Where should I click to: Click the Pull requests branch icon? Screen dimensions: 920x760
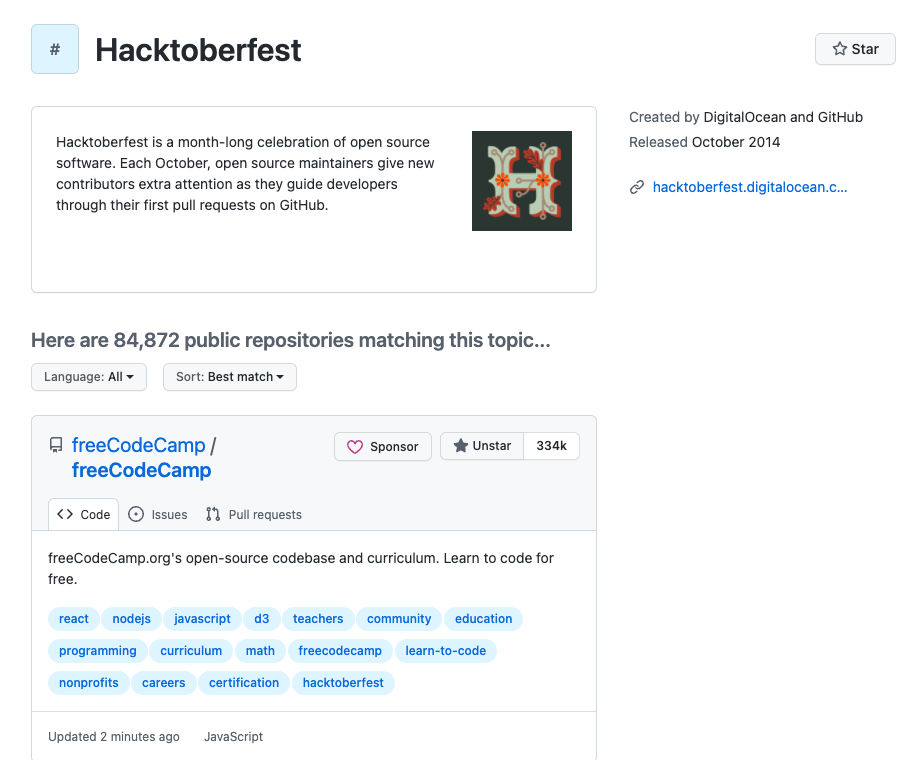point(213,515)
